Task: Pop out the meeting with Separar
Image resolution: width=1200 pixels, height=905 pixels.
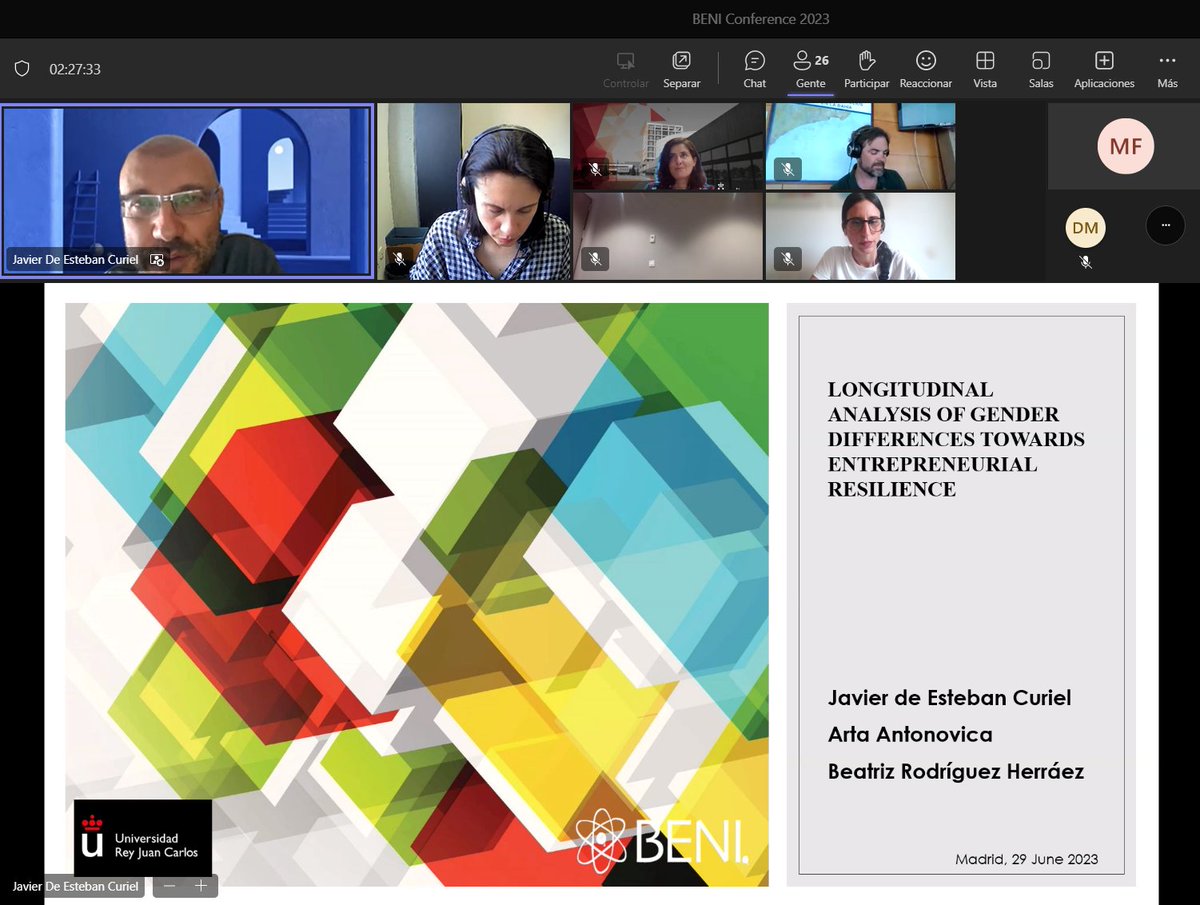Action: (x=681, y=68)
